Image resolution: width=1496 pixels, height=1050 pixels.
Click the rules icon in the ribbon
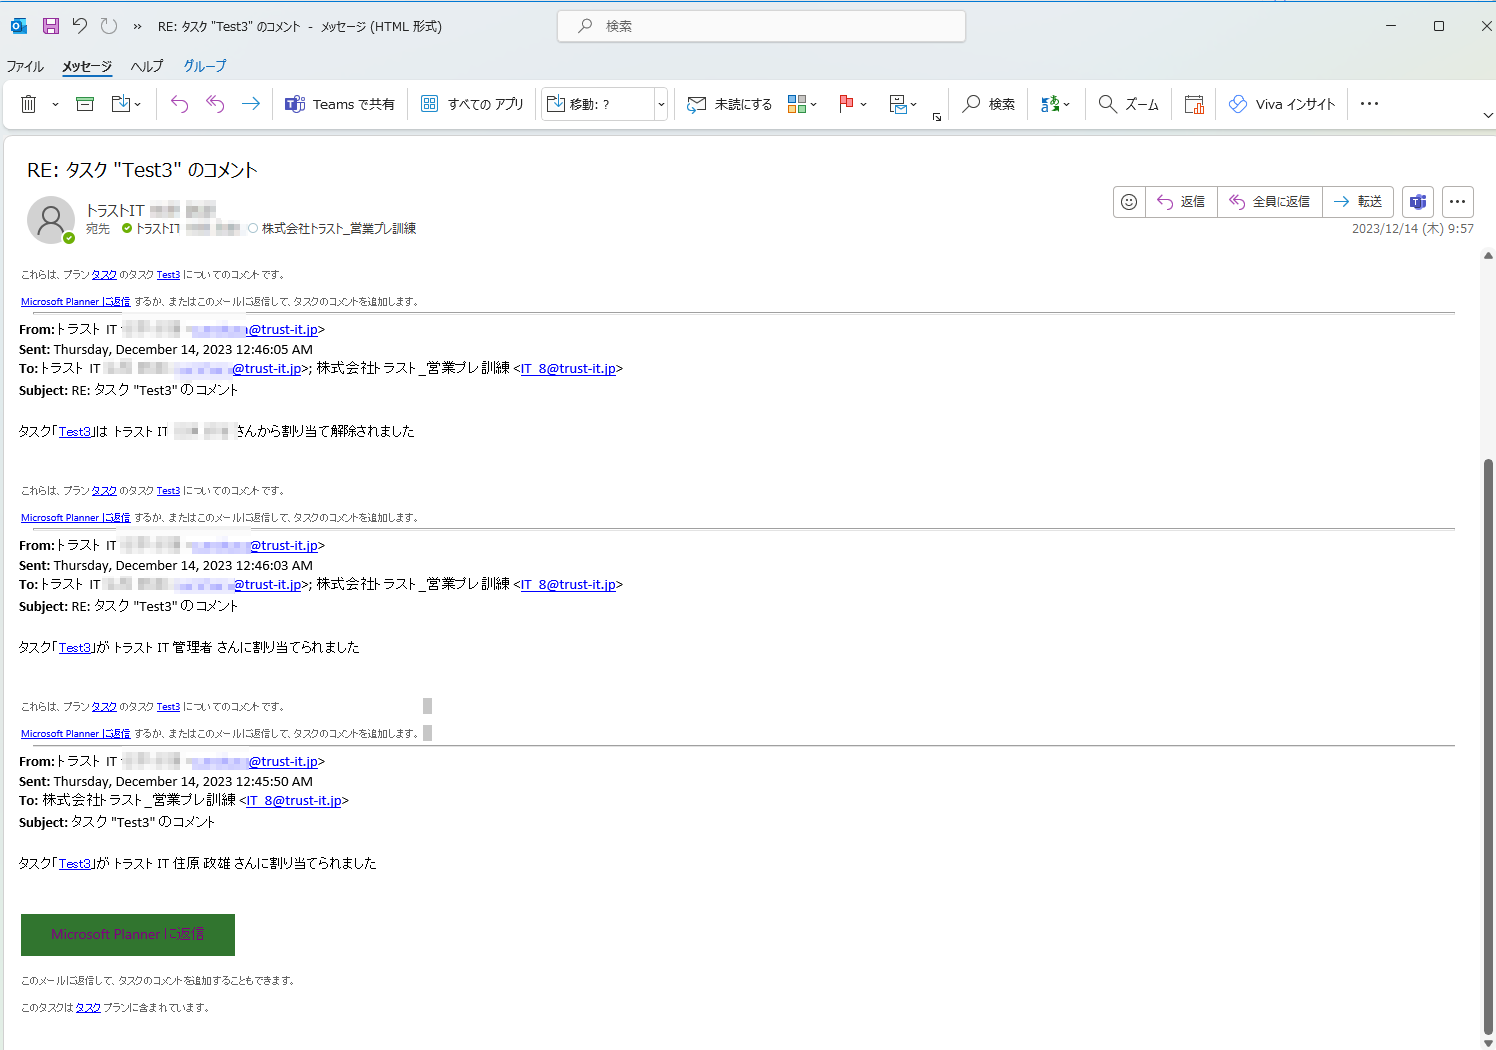pyautogui.click(x=898, y=104)
